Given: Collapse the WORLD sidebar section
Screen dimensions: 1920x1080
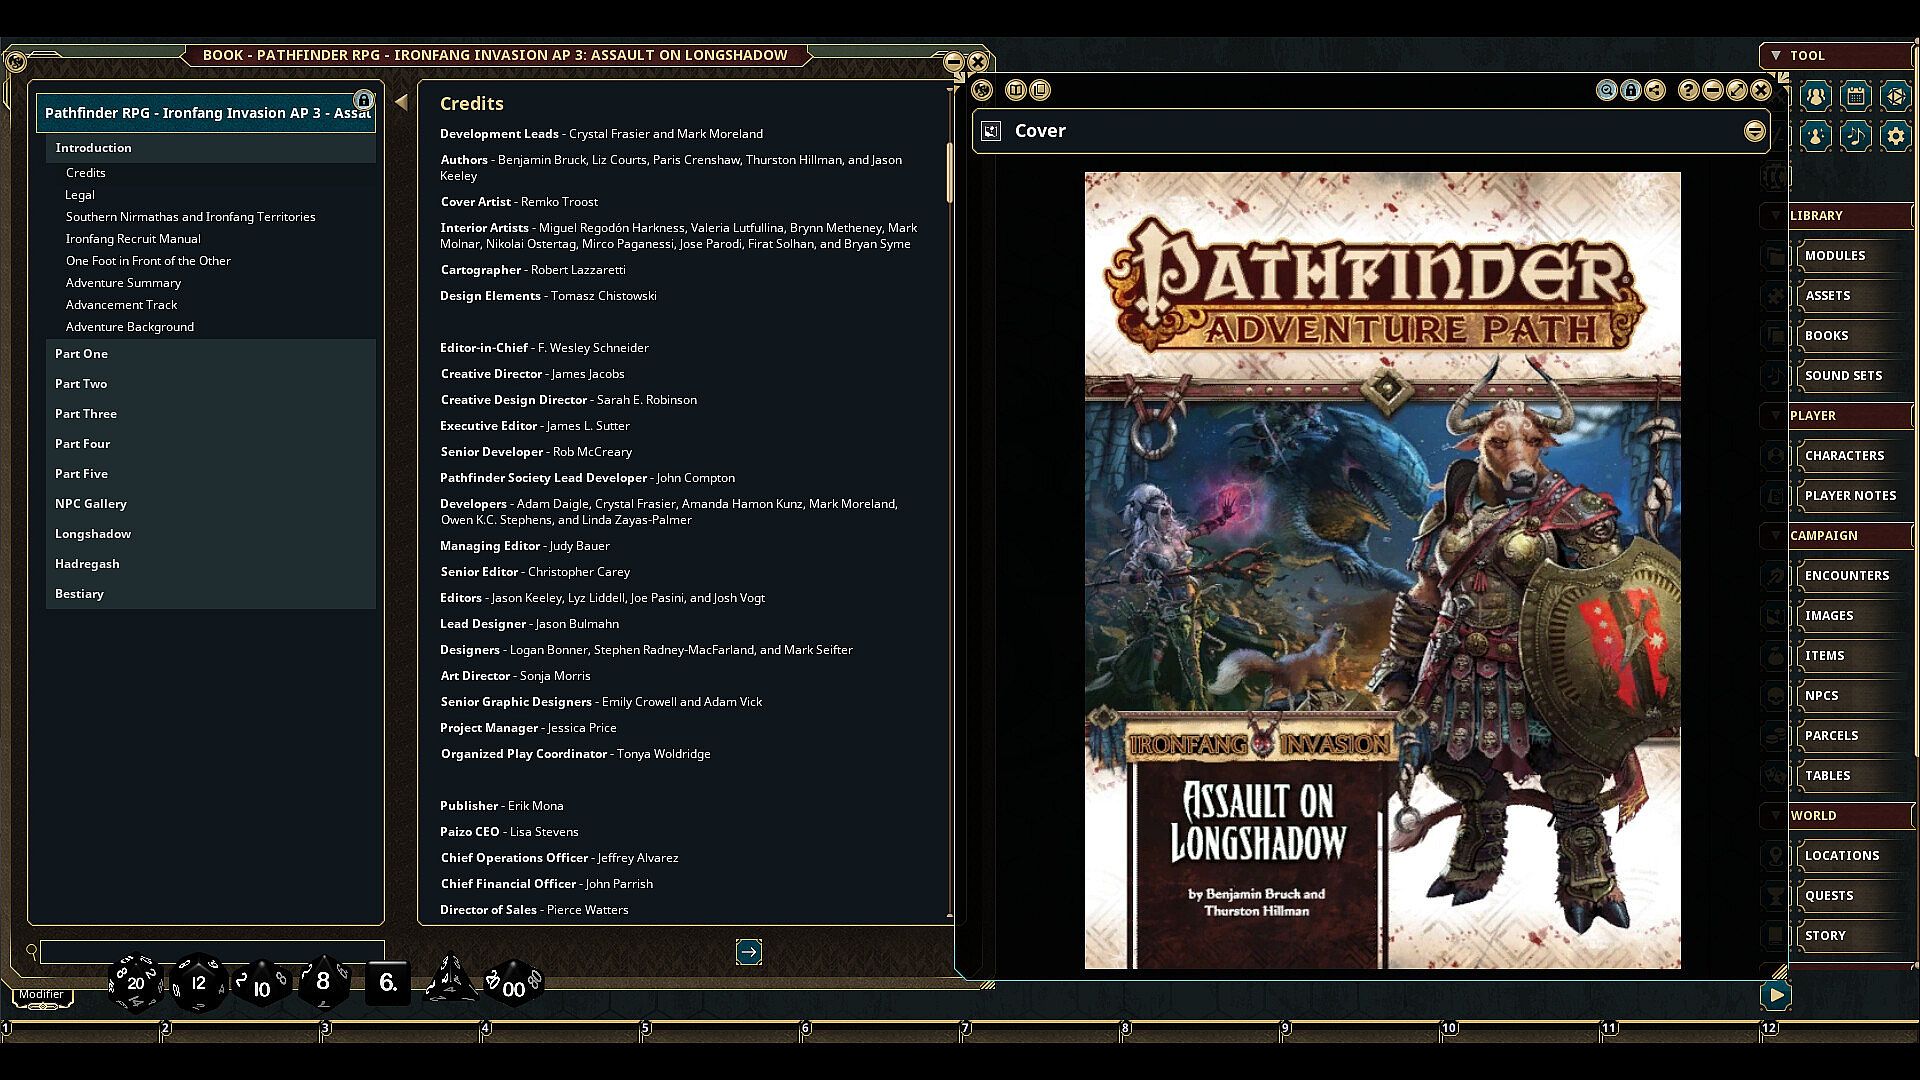Looking at the screenshot, I should pos(1776,816).
